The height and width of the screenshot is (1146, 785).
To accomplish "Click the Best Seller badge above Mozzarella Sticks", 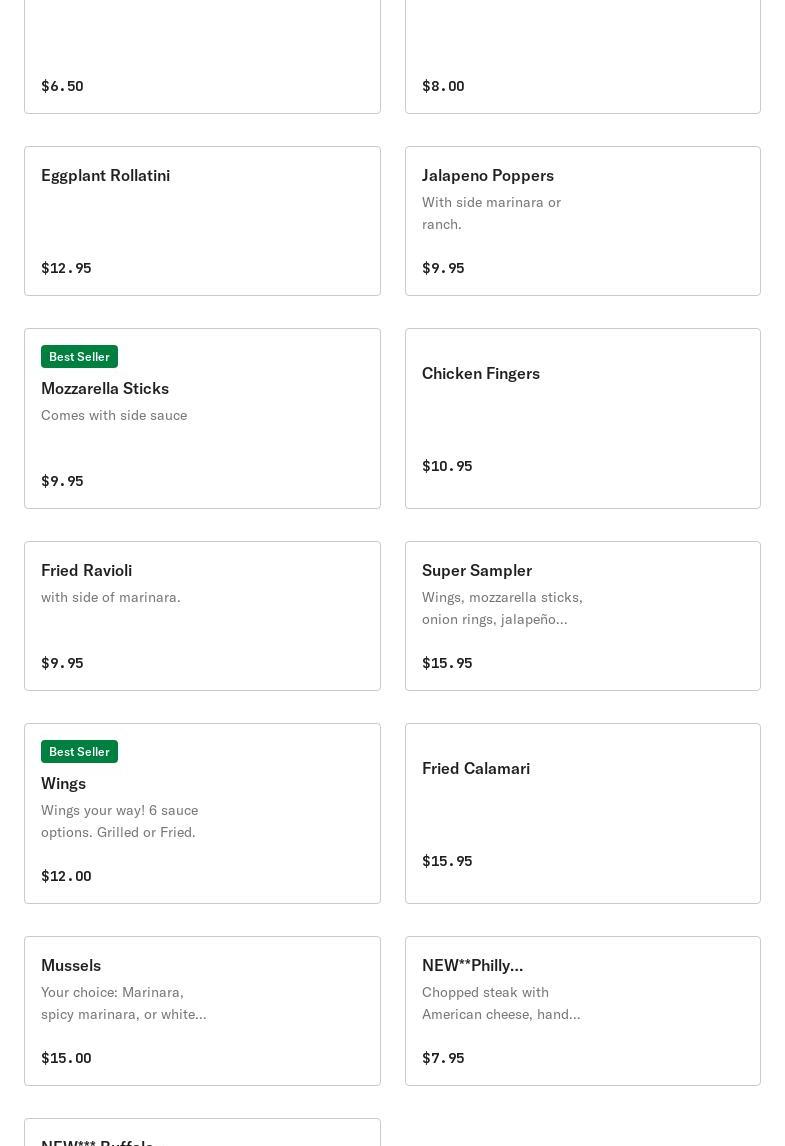I will click(x=79, y=357).
